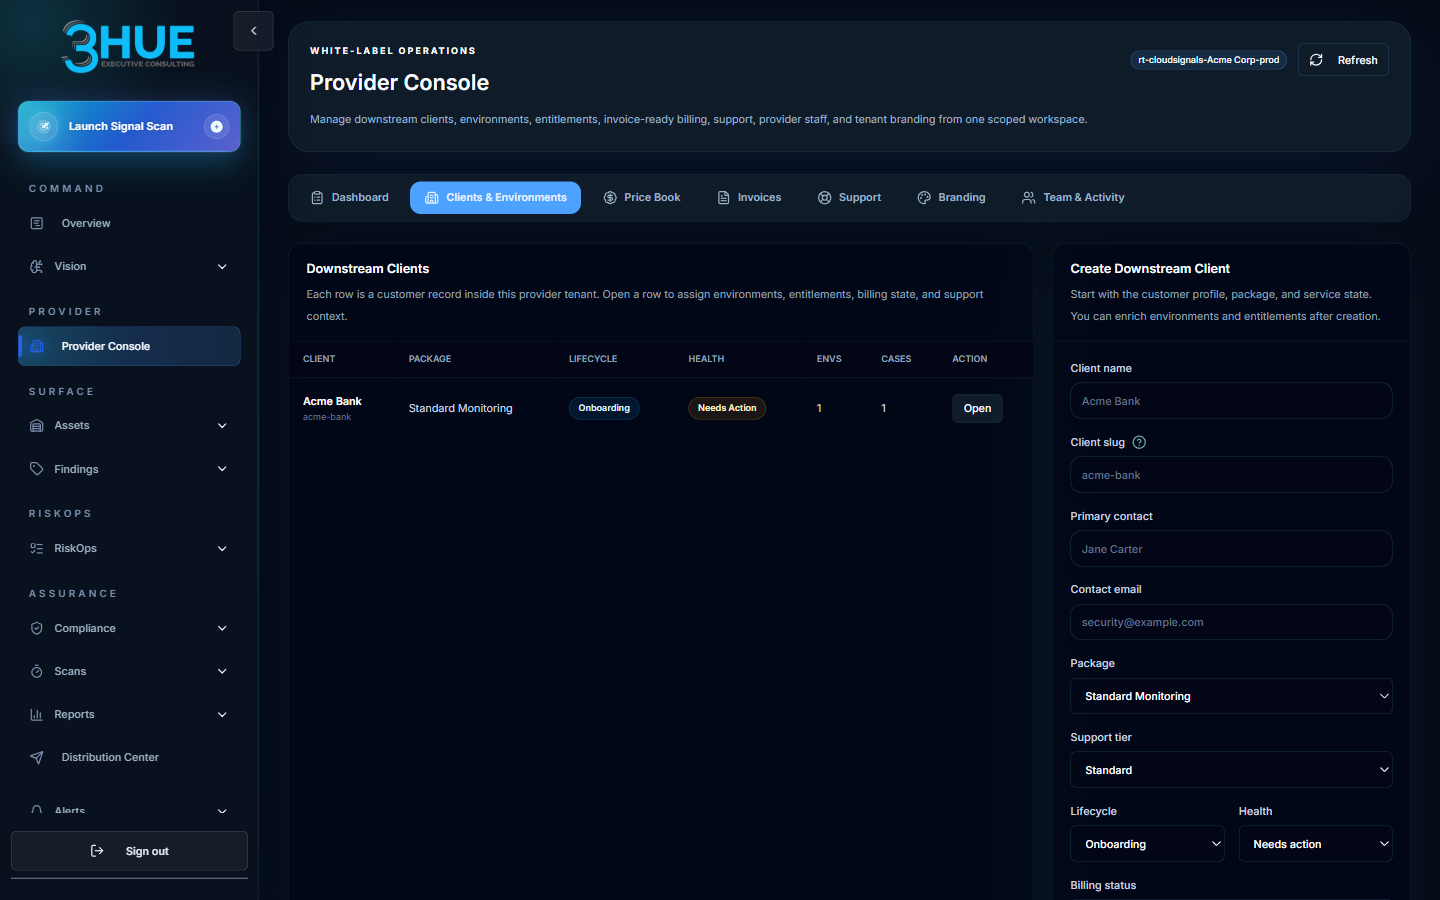Click the Primary contact input field
The height and width of the screenshot is (900, 1440).
(1231, 549)
